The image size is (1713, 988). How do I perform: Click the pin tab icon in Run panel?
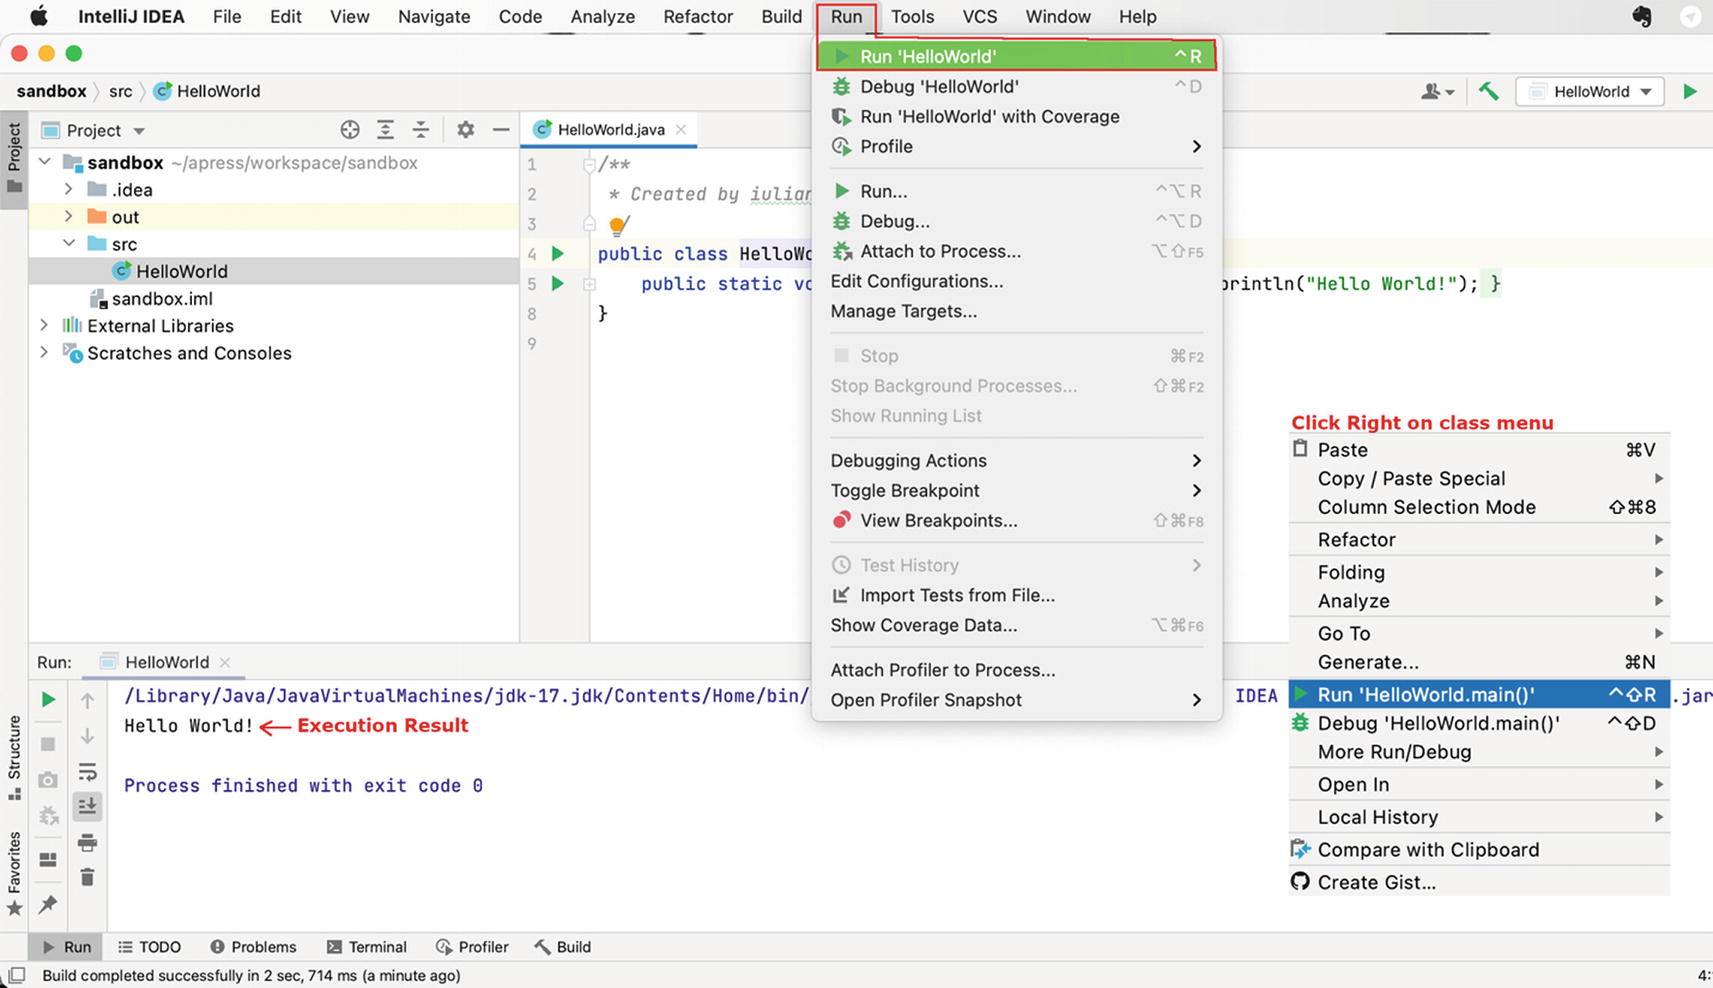[47, 904]
